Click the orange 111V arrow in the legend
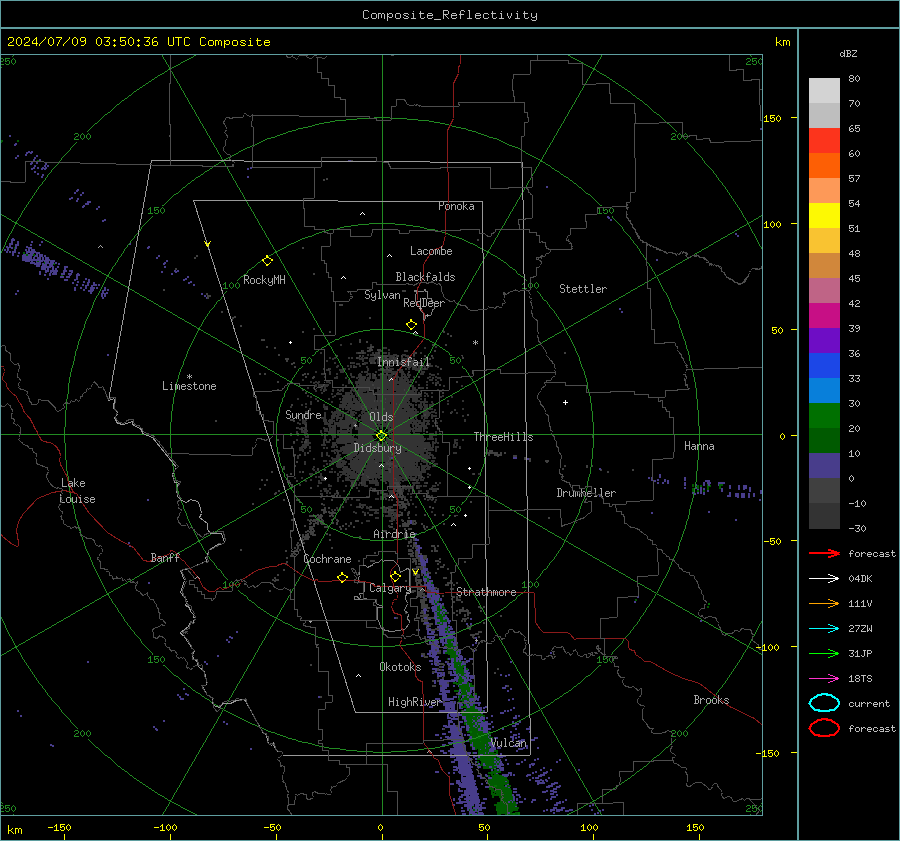The image size is (900, 841). point(824,603)
